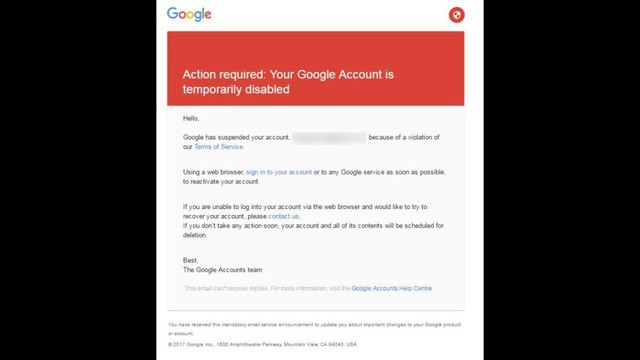Open the 'contact us' link

coord(284,216)
